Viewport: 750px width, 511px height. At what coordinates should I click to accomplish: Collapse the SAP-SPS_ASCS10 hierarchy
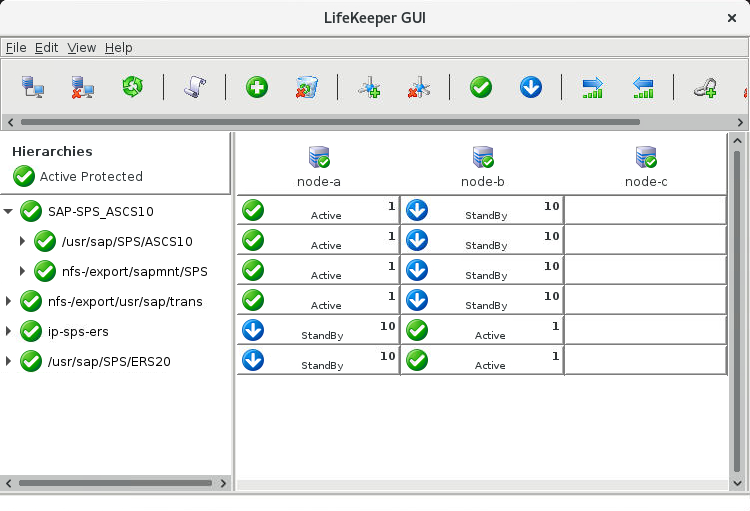(8, 211)
